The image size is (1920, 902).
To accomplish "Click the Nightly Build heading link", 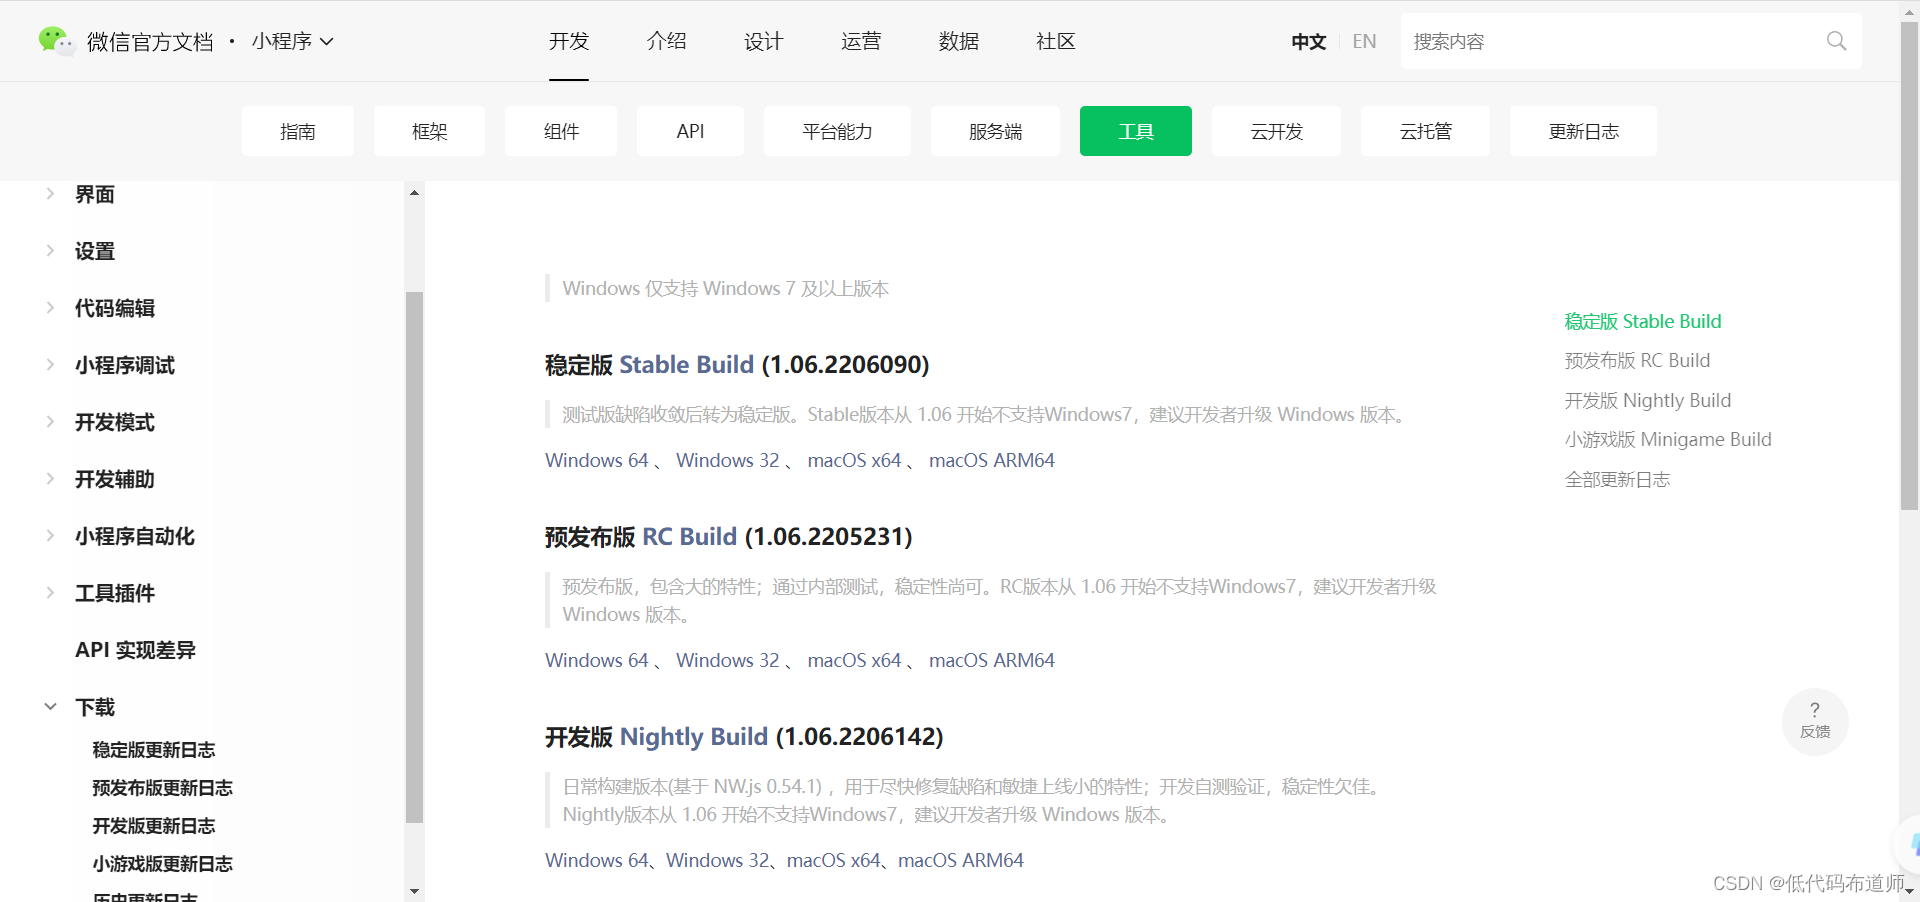I will coord(694,737).
